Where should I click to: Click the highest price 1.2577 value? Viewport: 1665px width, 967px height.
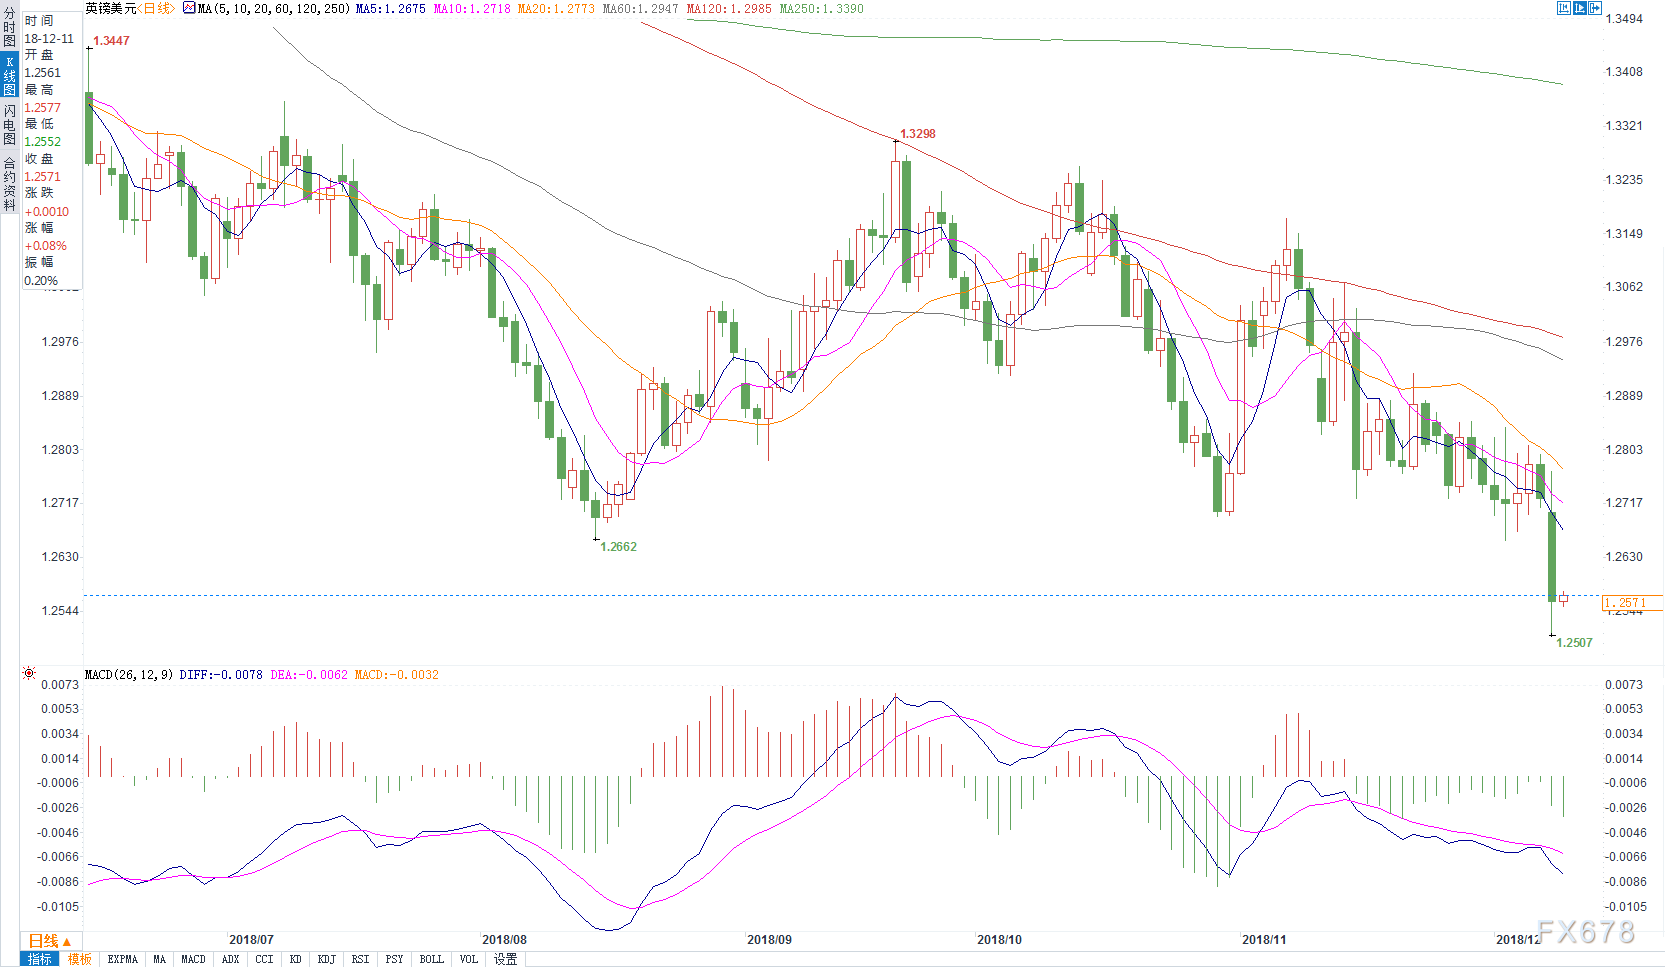click(x=43, y=108)
